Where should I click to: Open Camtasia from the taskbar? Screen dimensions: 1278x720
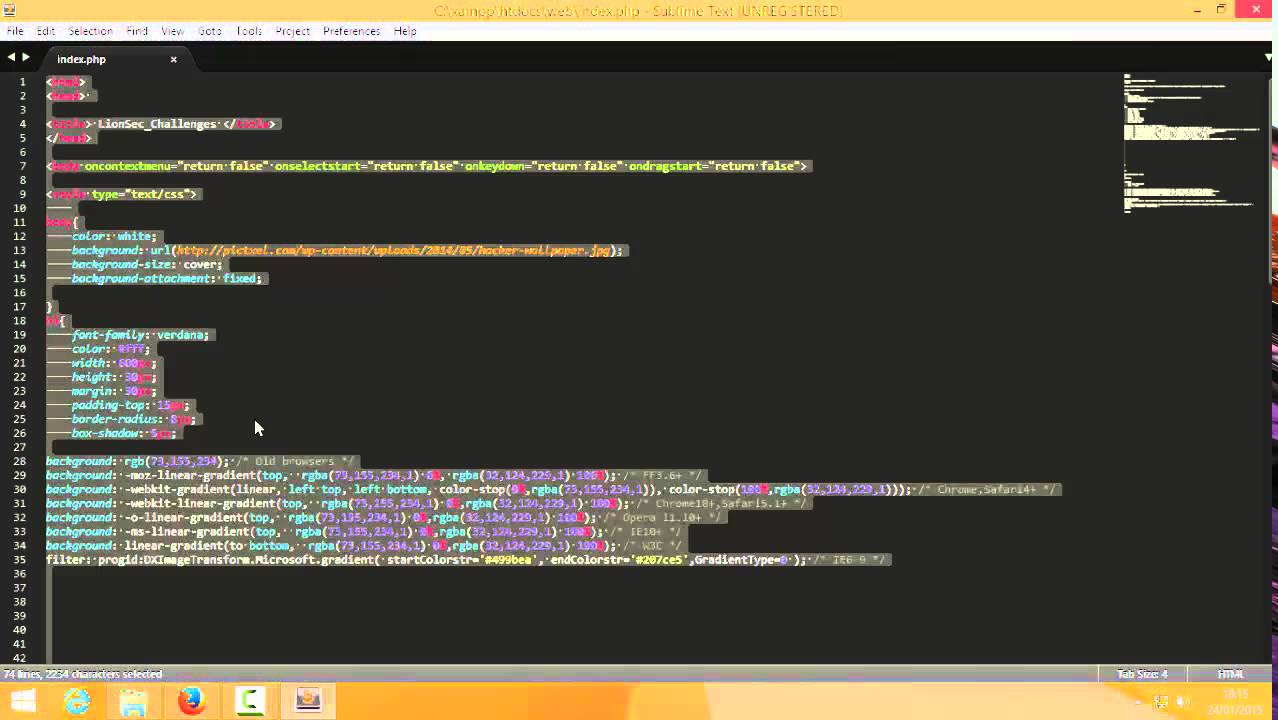[248, 700]
